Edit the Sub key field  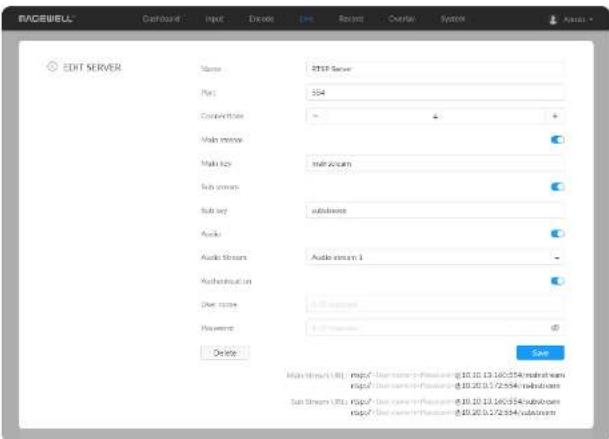(x=435, y=211)
